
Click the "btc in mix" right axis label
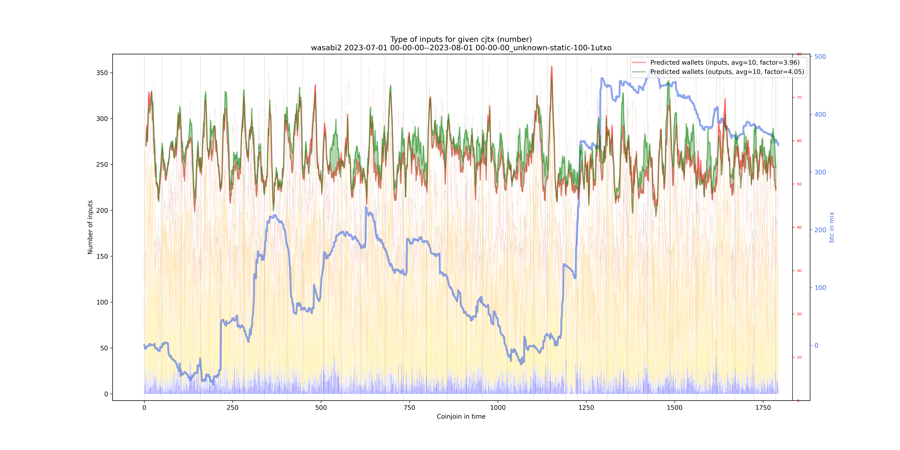(x=831, y=227)
